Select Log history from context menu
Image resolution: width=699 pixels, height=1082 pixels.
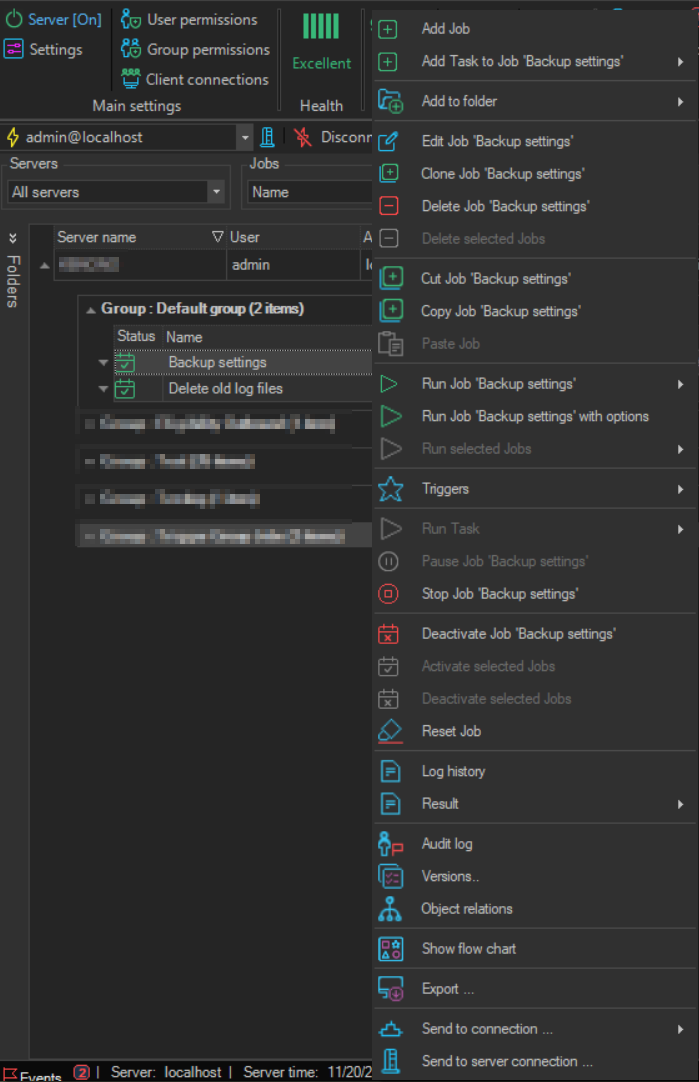pyautogui.click(x=453, y=771)
